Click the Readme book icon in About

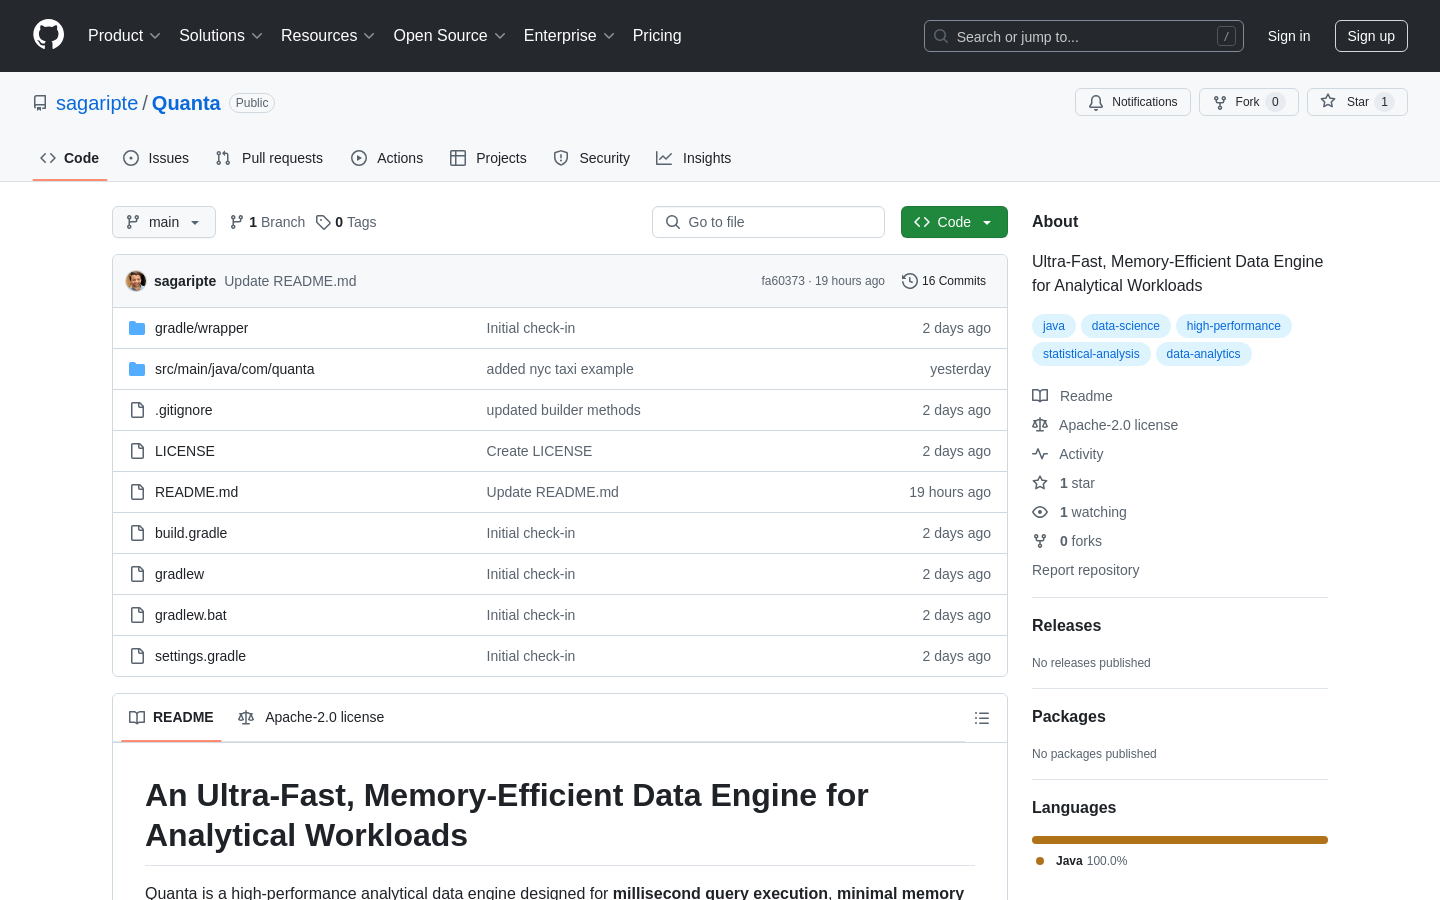[1040, 396]
